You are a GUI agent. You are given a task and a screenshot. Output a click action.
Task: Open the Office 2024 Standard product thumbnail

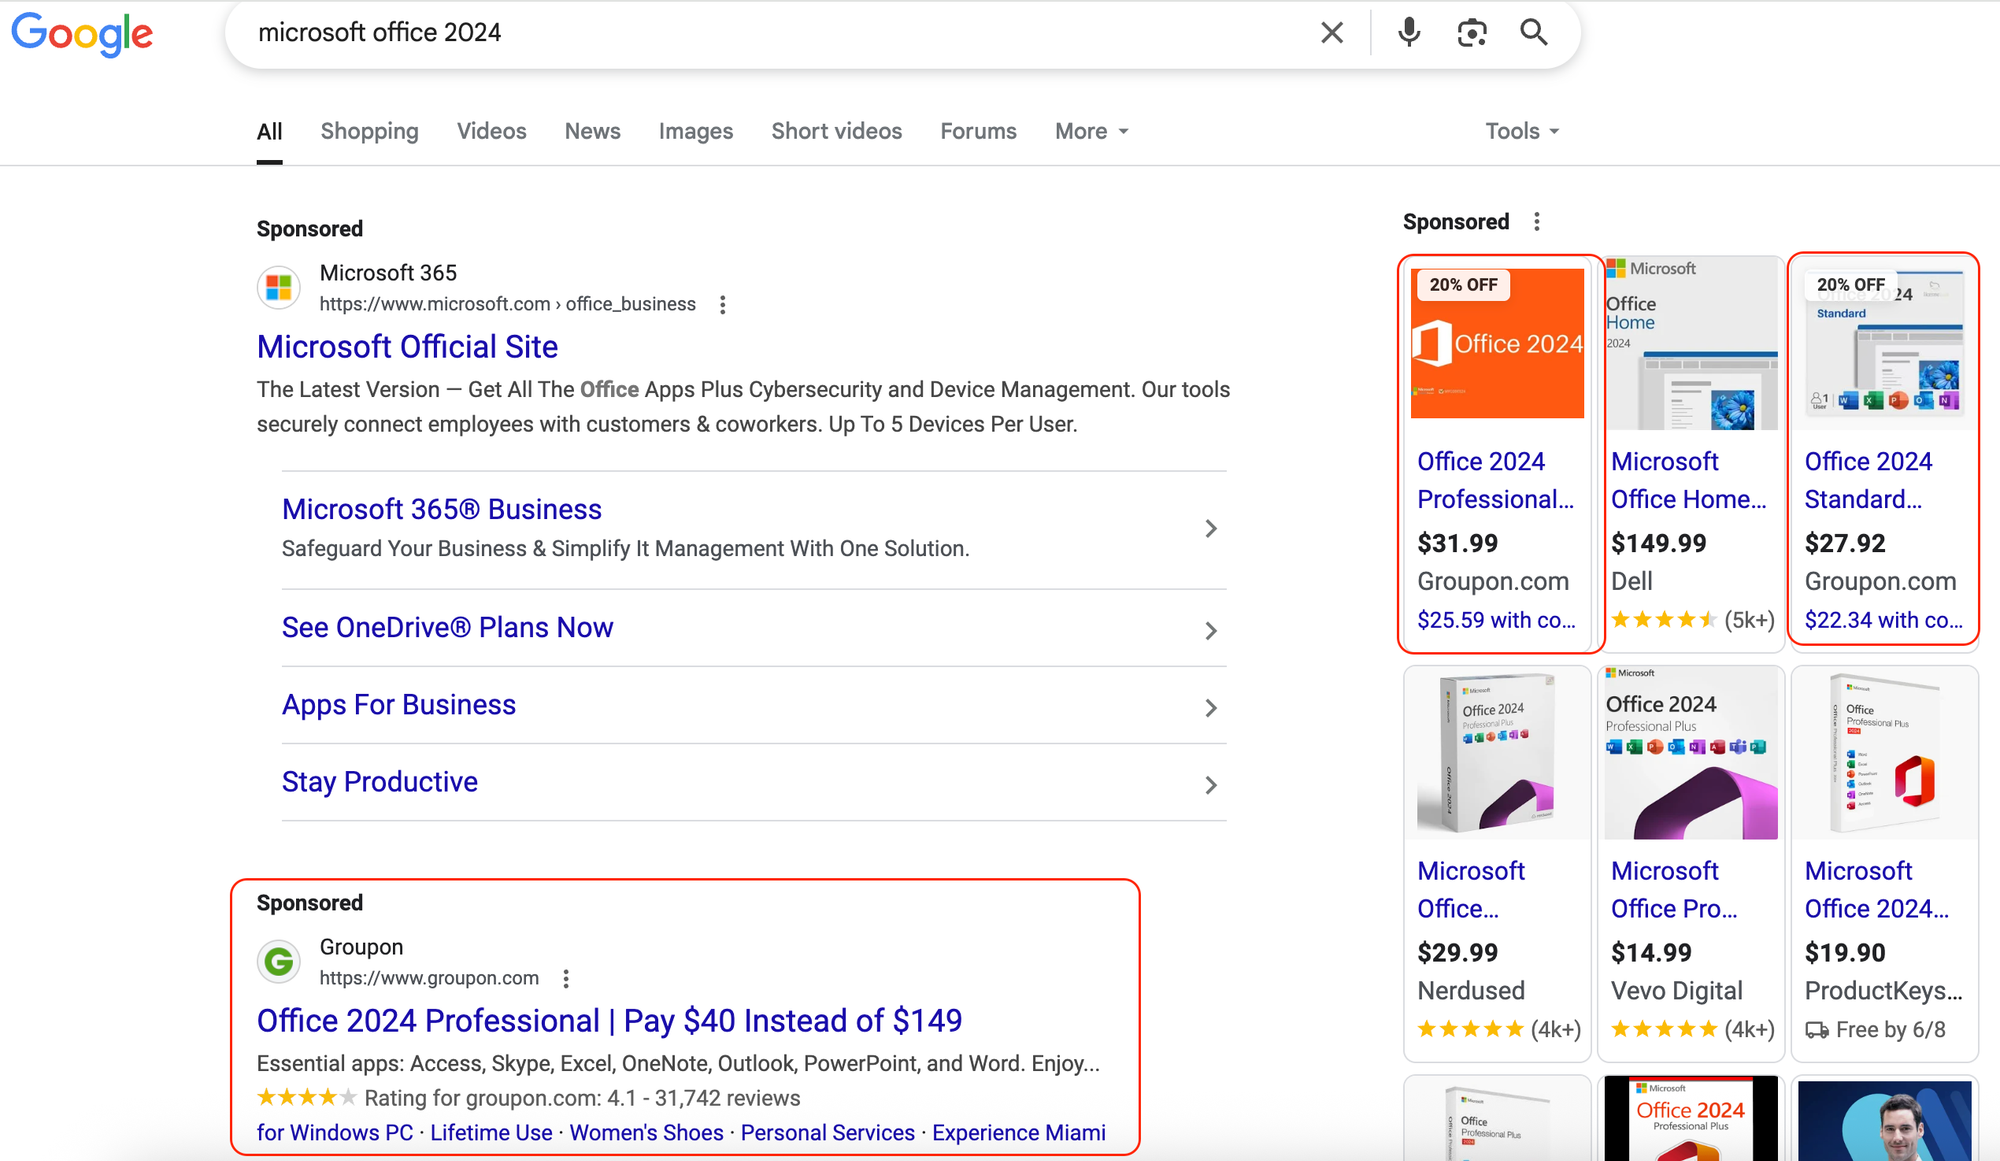[x=1884, y=343]
